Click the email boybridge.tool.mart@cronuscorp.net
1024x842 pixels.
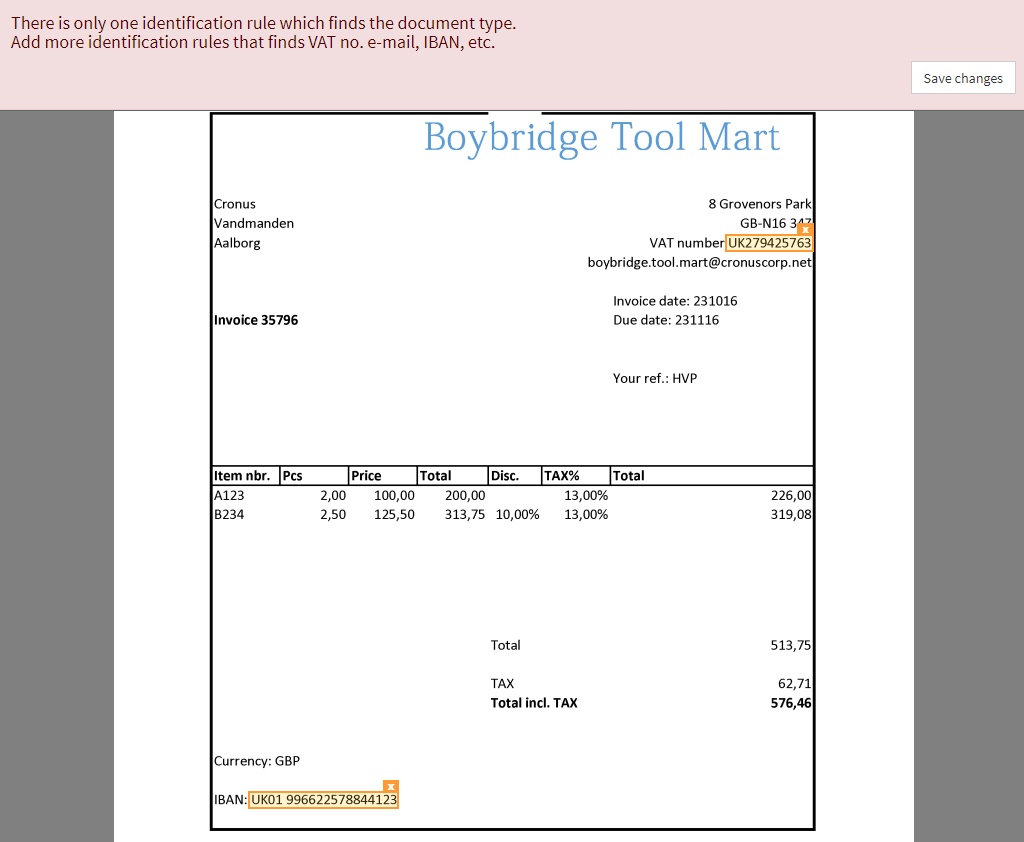coord(699,263)
